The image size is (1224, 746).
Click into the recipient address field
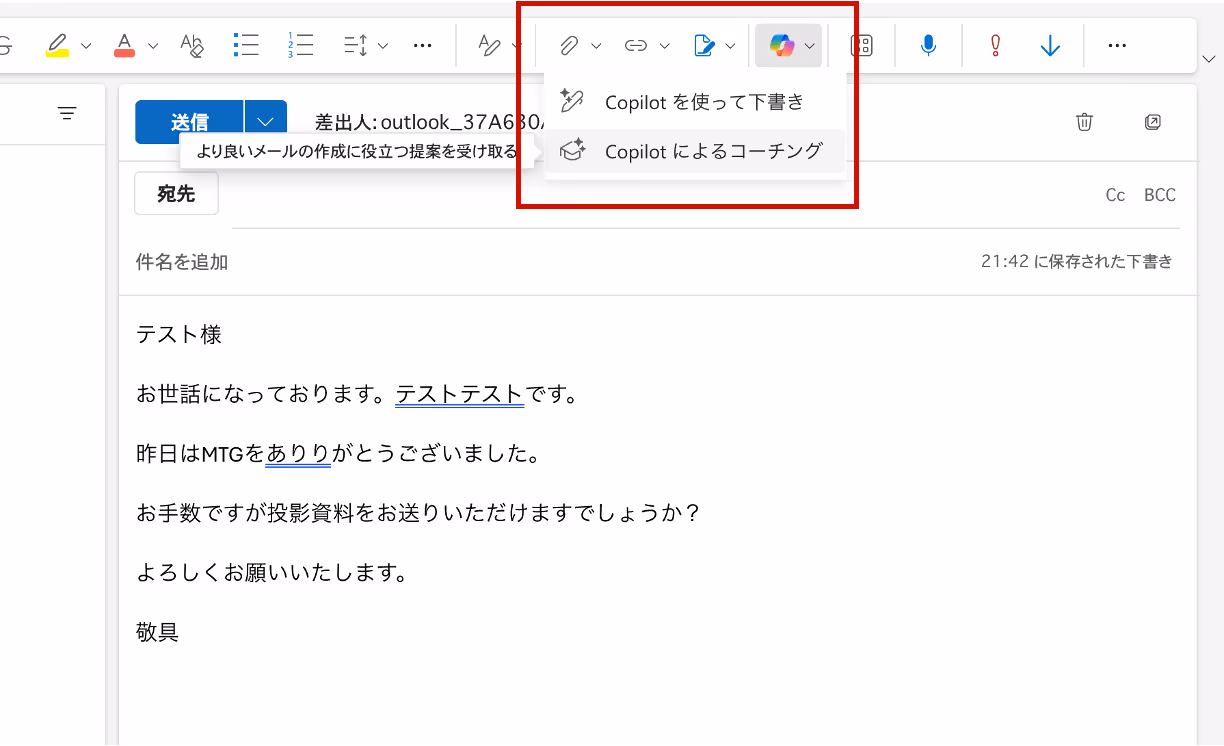pos(660,195)
